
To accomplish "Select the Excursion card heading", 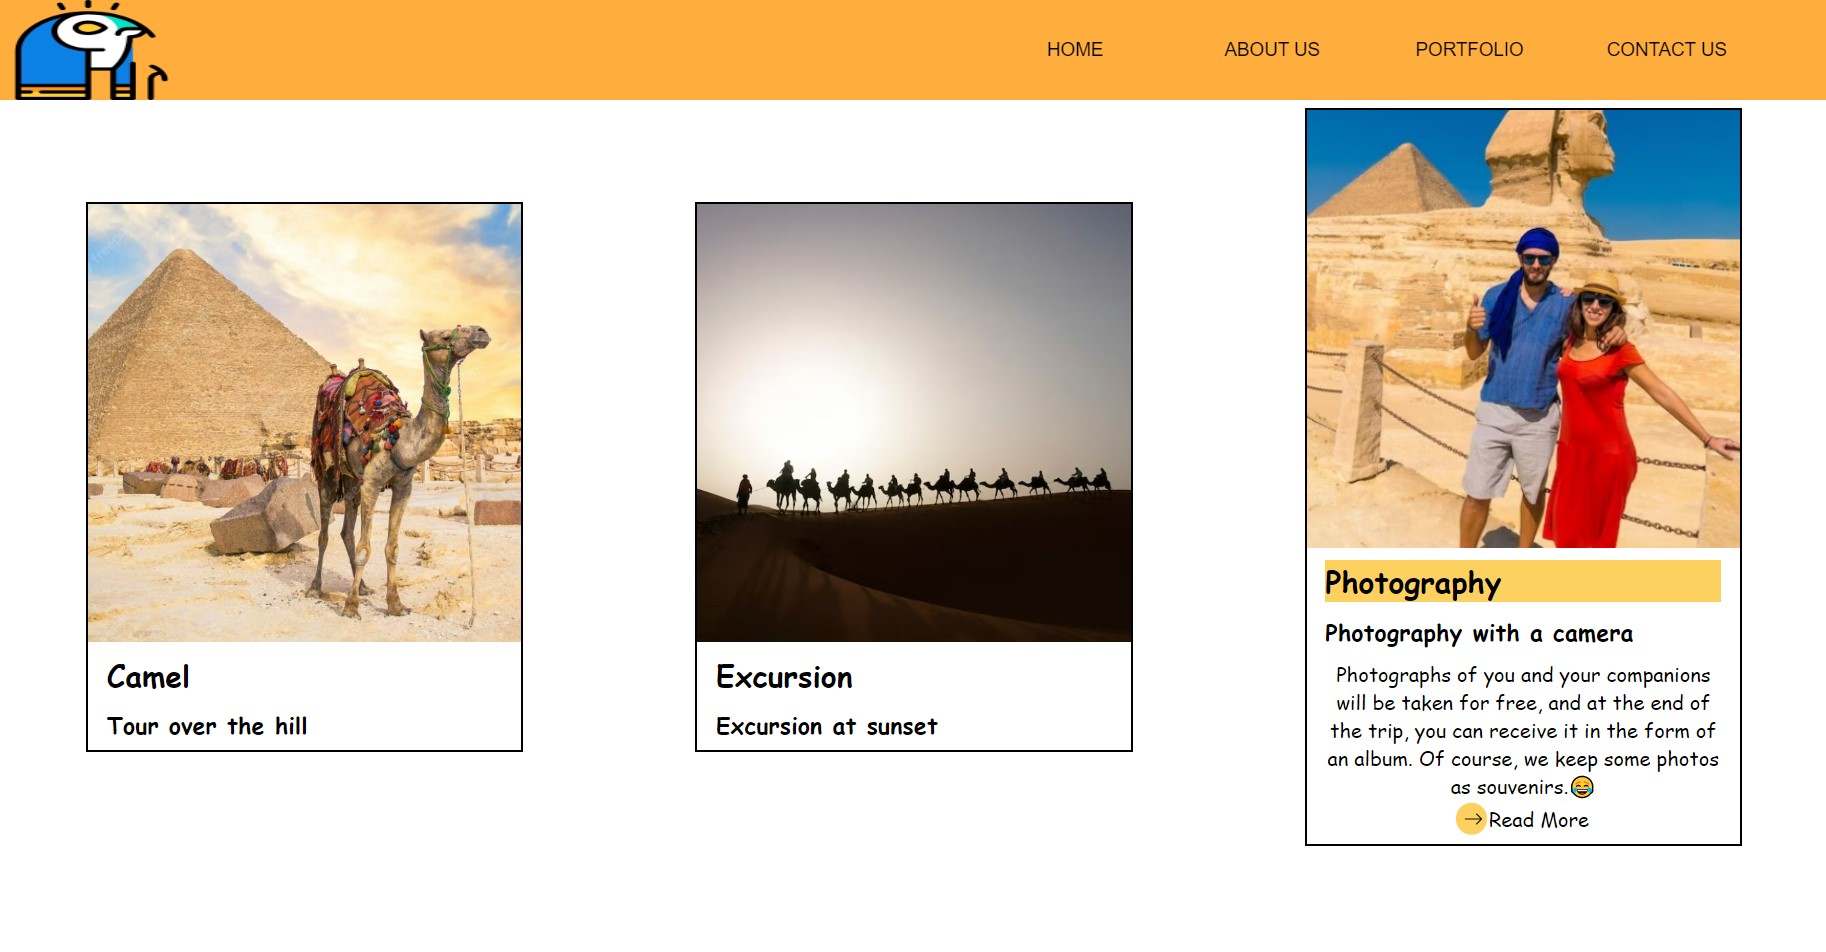I will pyautogui.click(x=784, y=677).
